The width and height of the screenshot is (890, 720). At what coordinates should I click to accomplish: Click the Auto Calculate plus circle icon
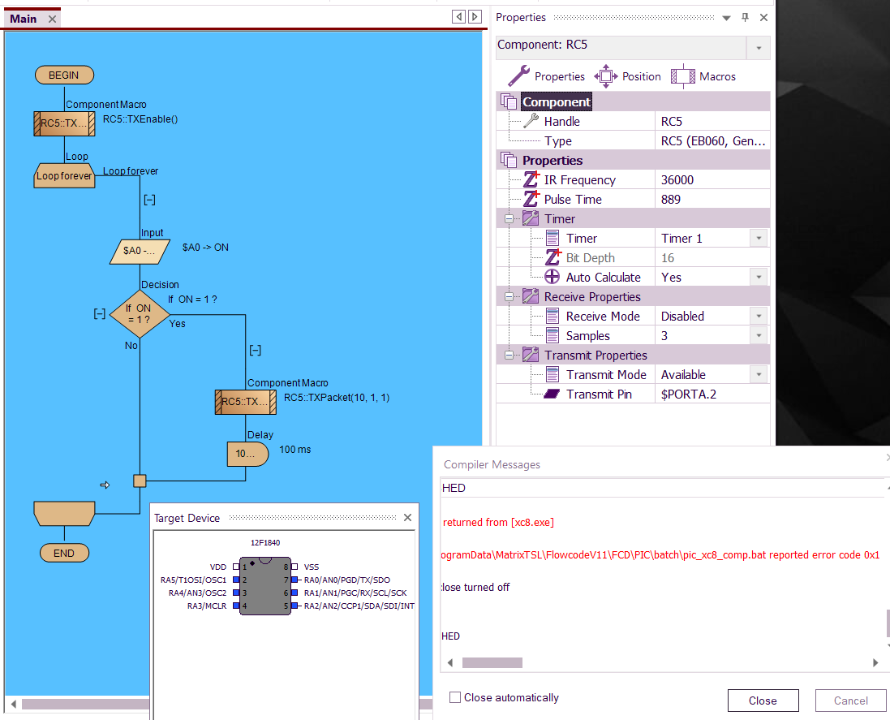point(552,277)
